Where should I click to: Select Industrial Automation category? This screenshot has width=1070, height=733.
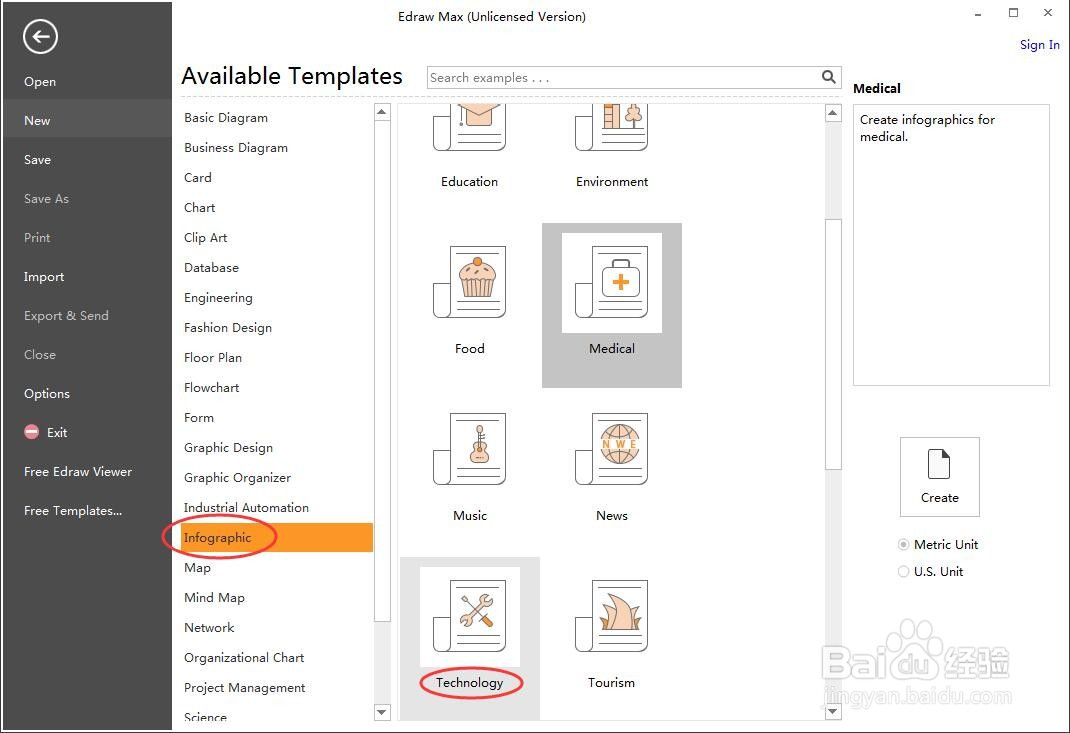(246, 508)
